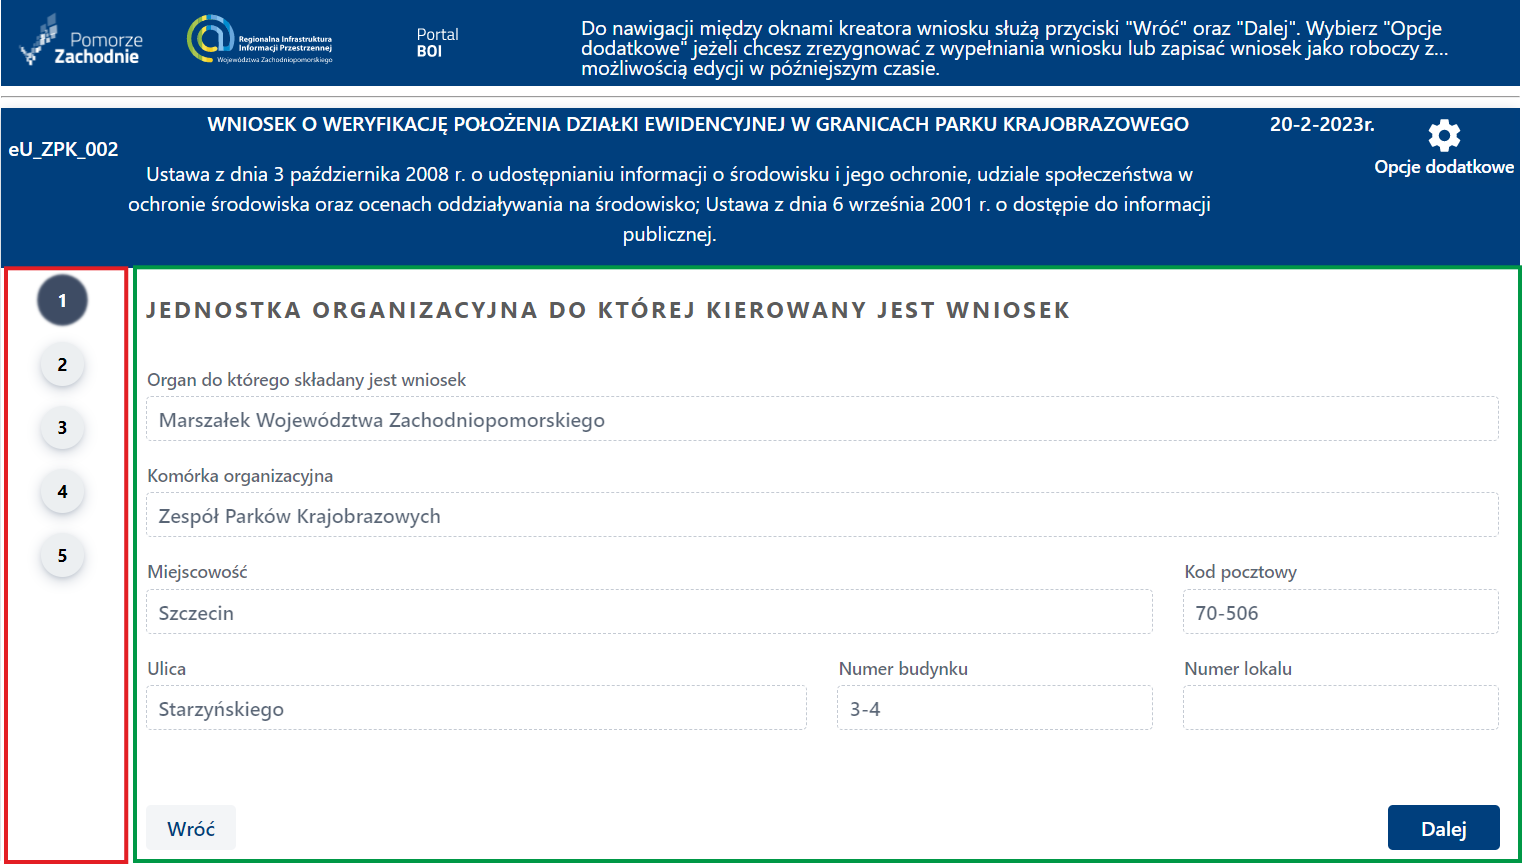Open Opcje dodatkowe via the gear icon
Screen dimensions: 1522x864
(x=1443, y=134)
